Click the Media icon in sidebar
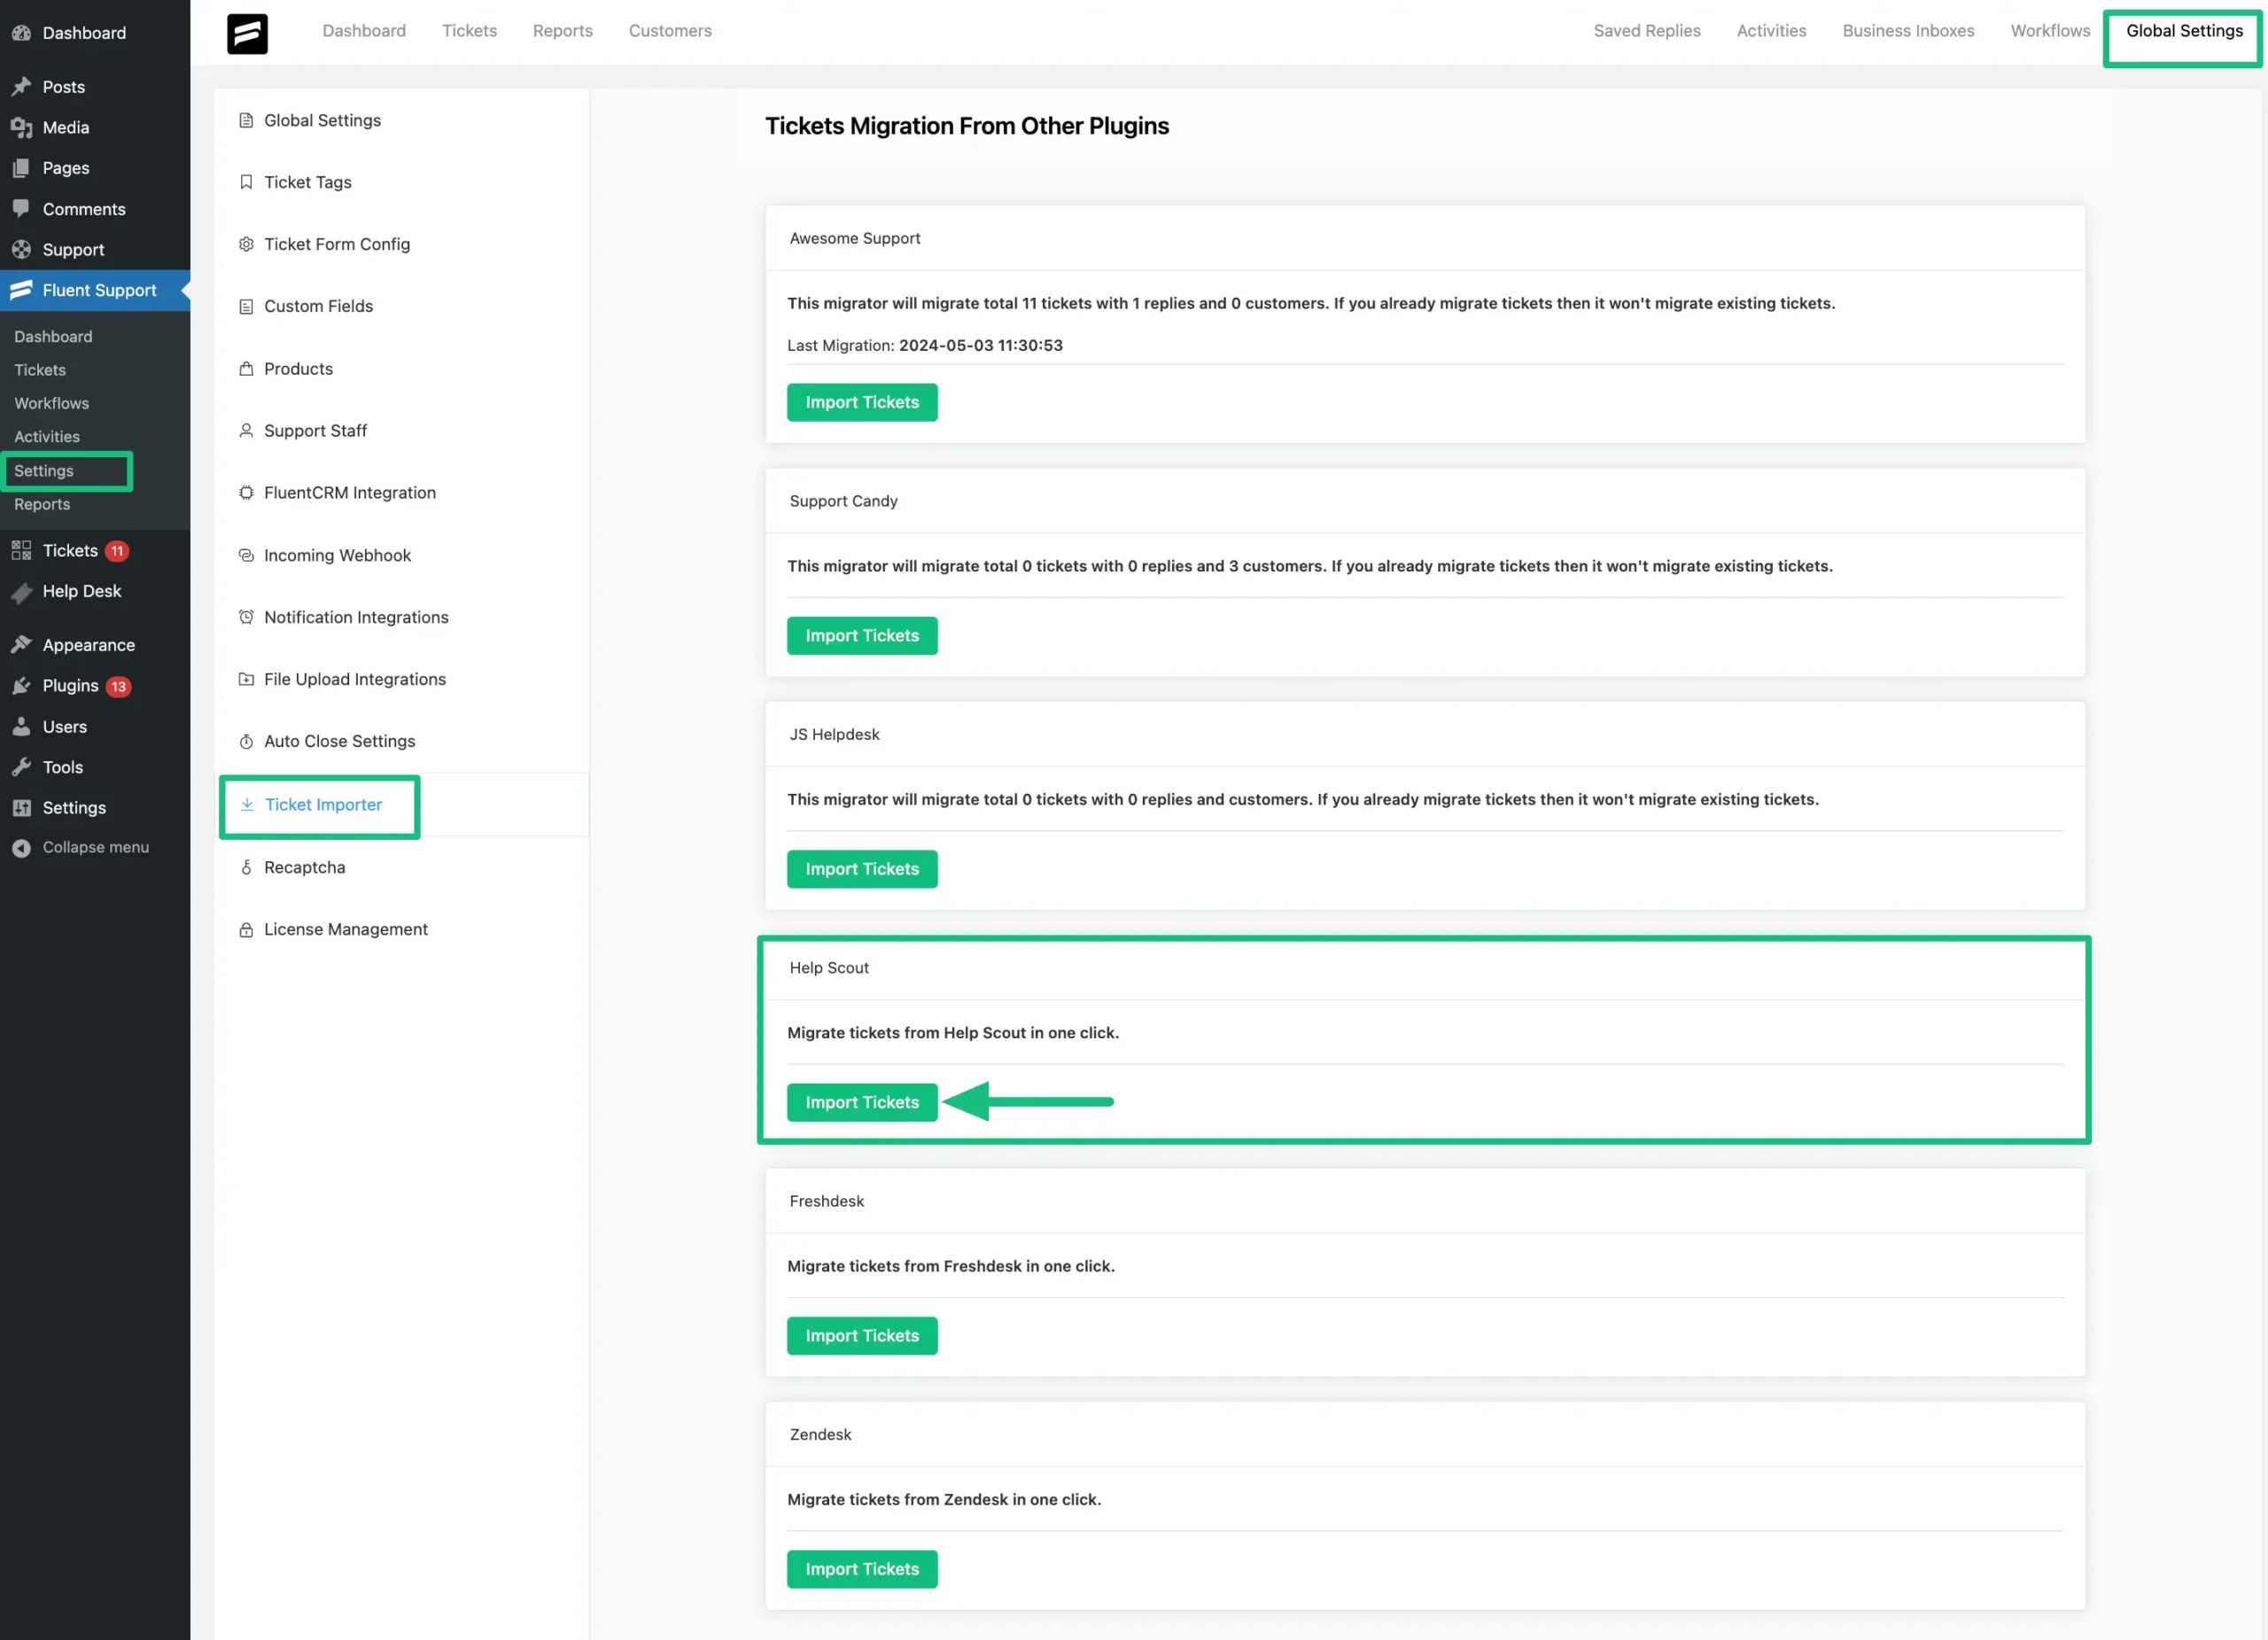 click(x=21, y=127)
